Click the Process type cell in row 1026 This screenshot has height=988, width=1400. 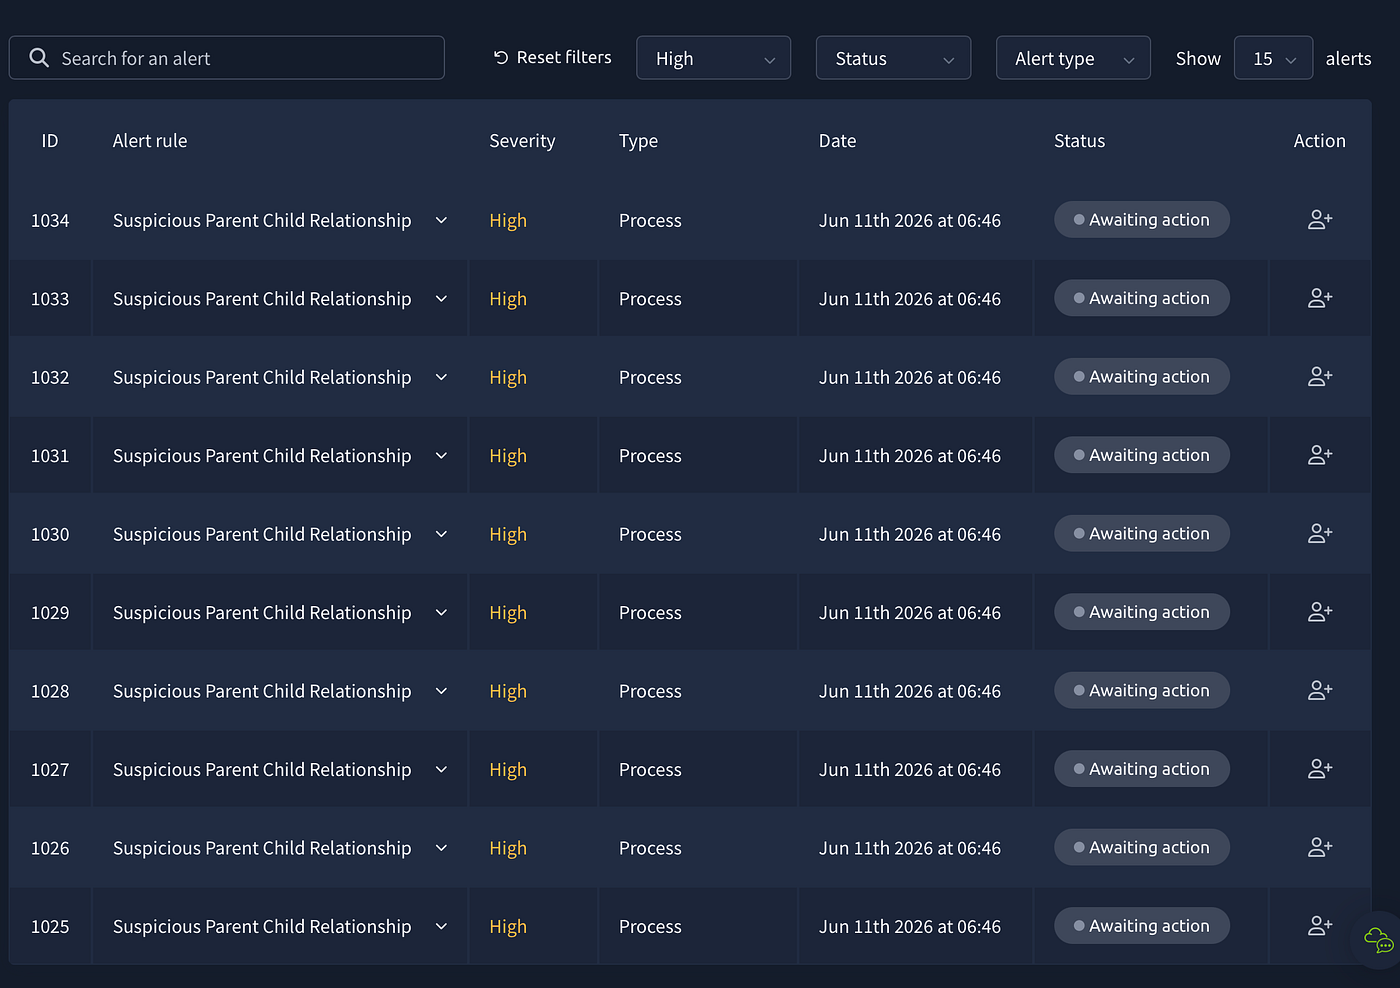pyautogui.click(x=650, y=848)
